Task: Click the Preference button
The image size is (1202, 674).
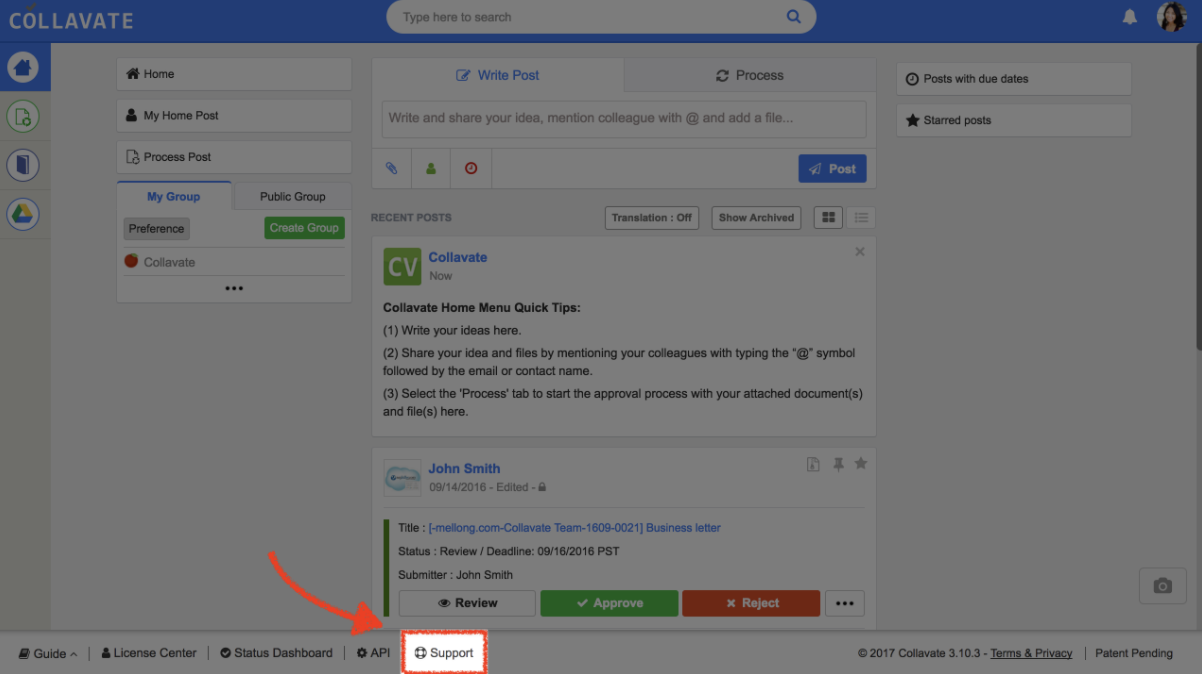Action: click(156, 228)
